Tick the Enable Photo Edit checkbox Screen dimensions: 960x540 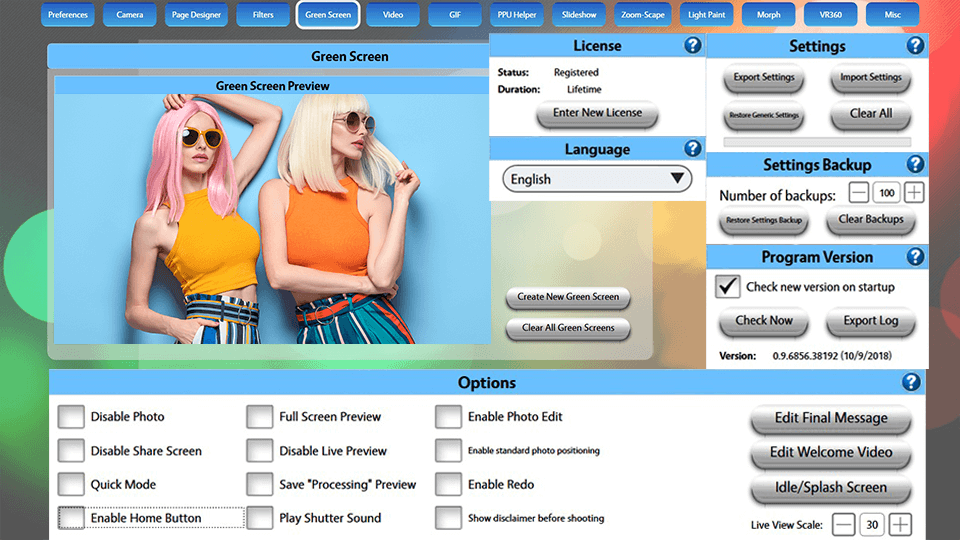(x=448, y=417)
